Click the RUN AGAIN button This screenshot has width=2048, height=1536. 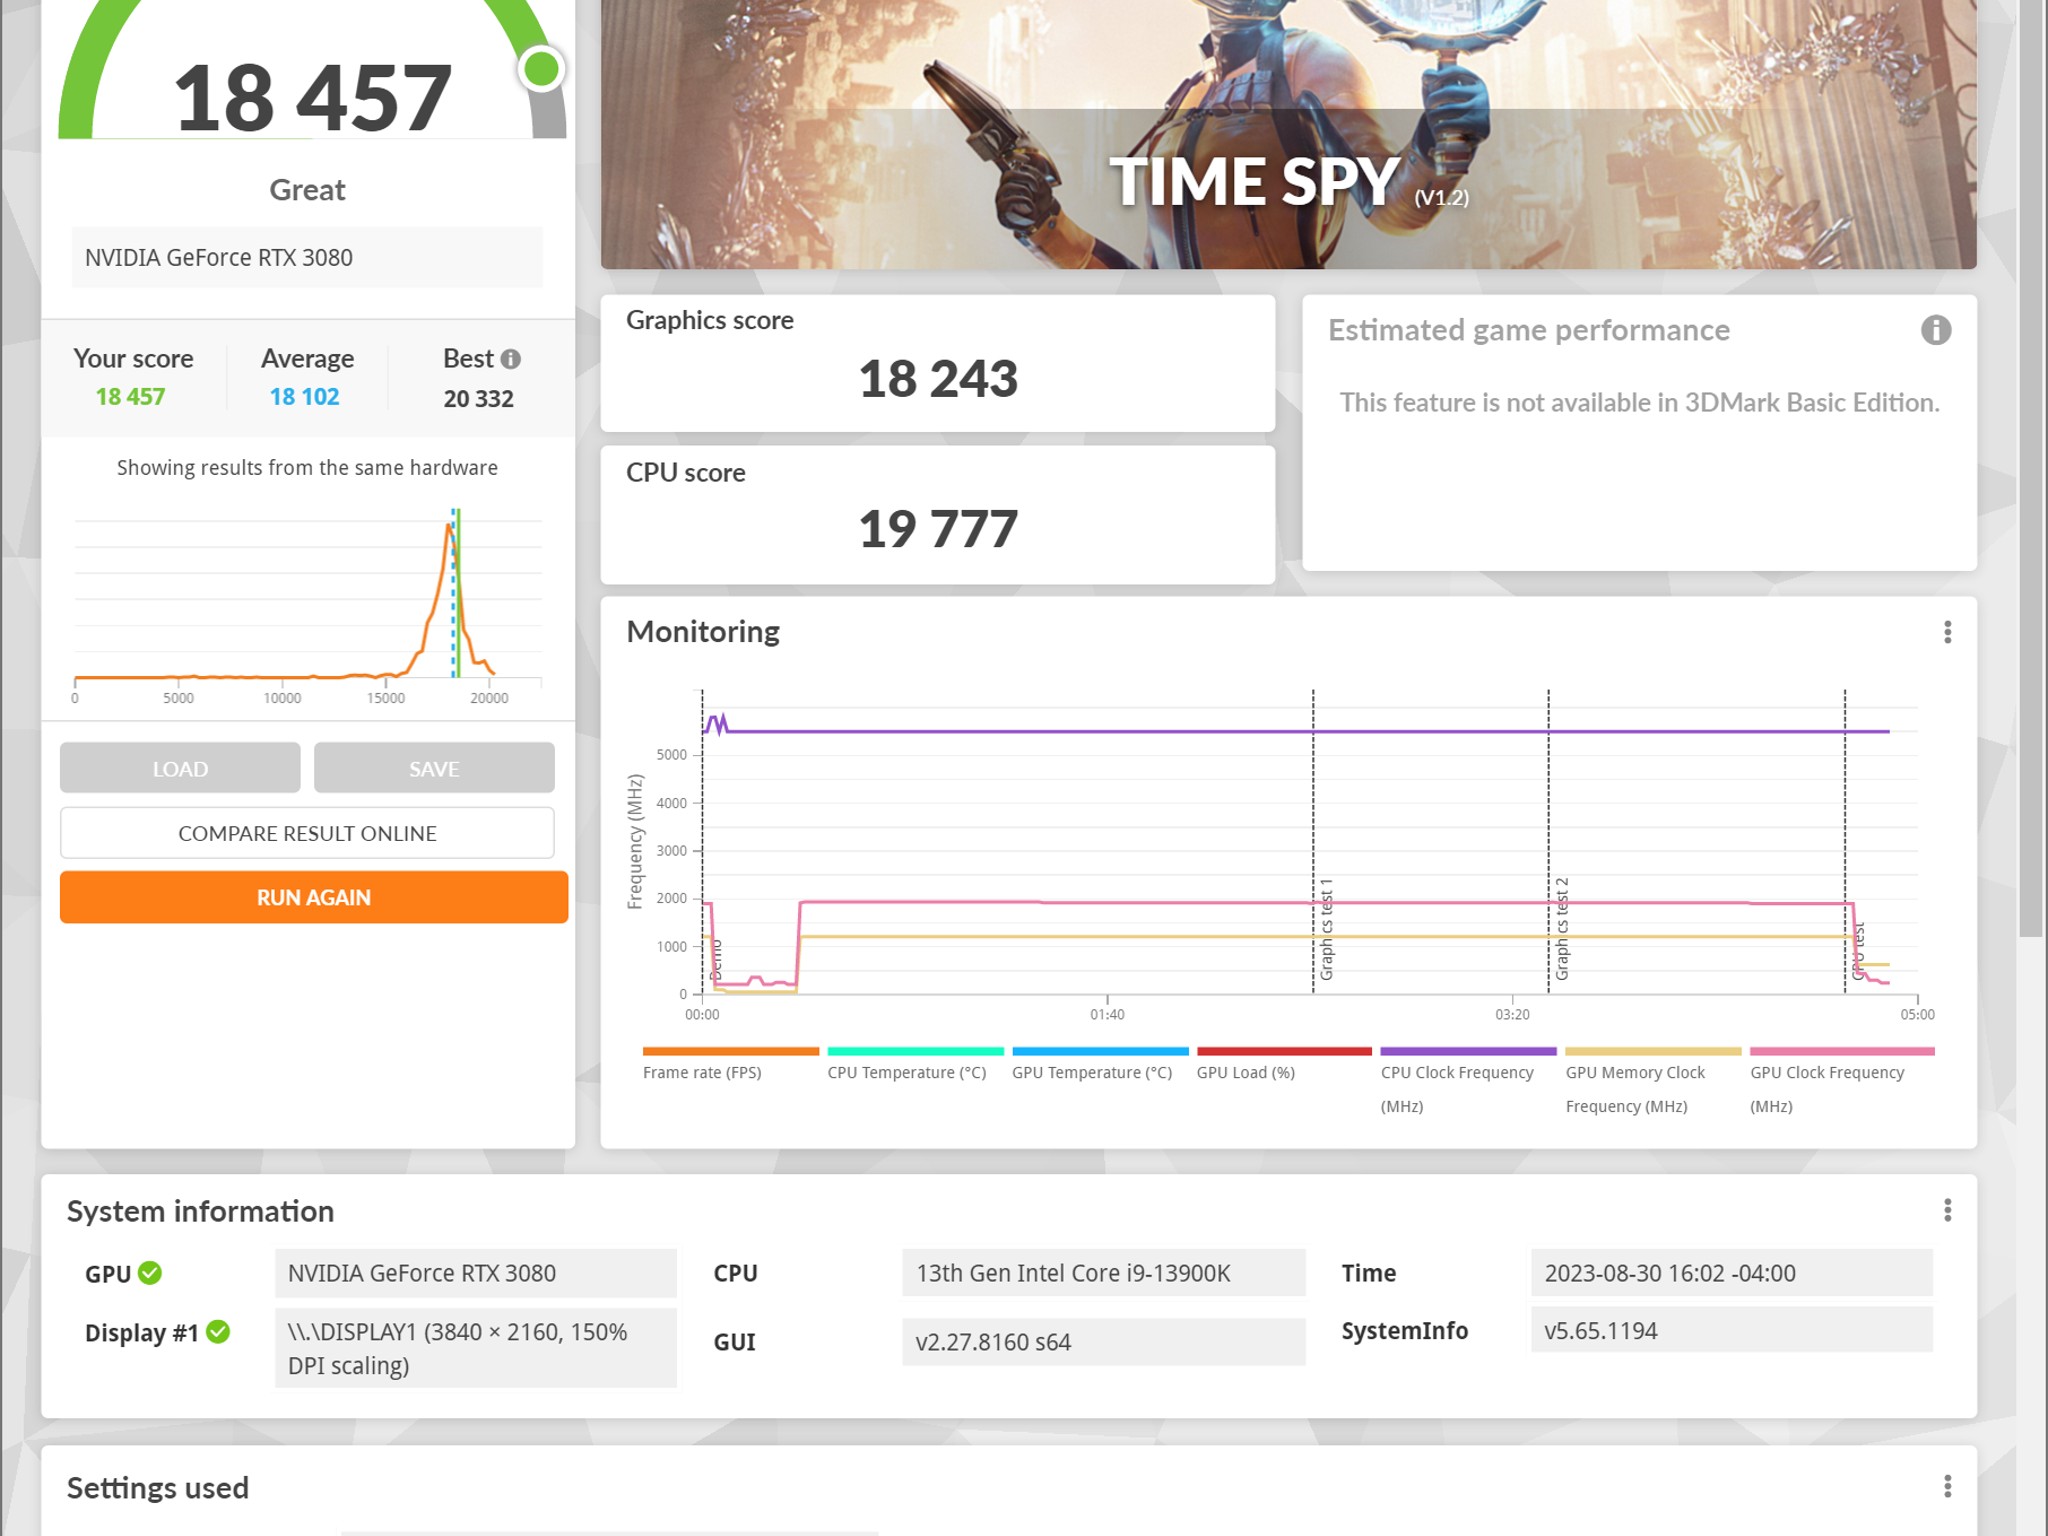[x=312, y=897]
